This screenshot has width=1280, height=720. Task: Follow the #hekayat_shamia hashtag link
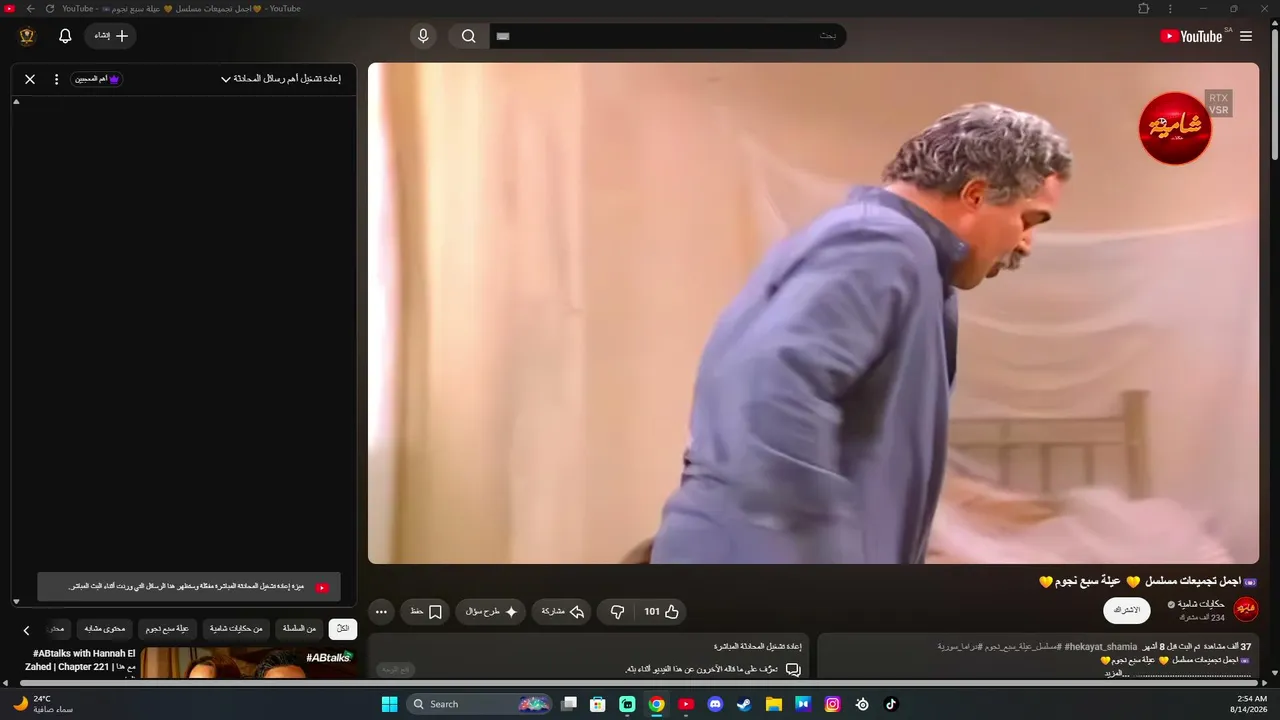[1101, 647]
